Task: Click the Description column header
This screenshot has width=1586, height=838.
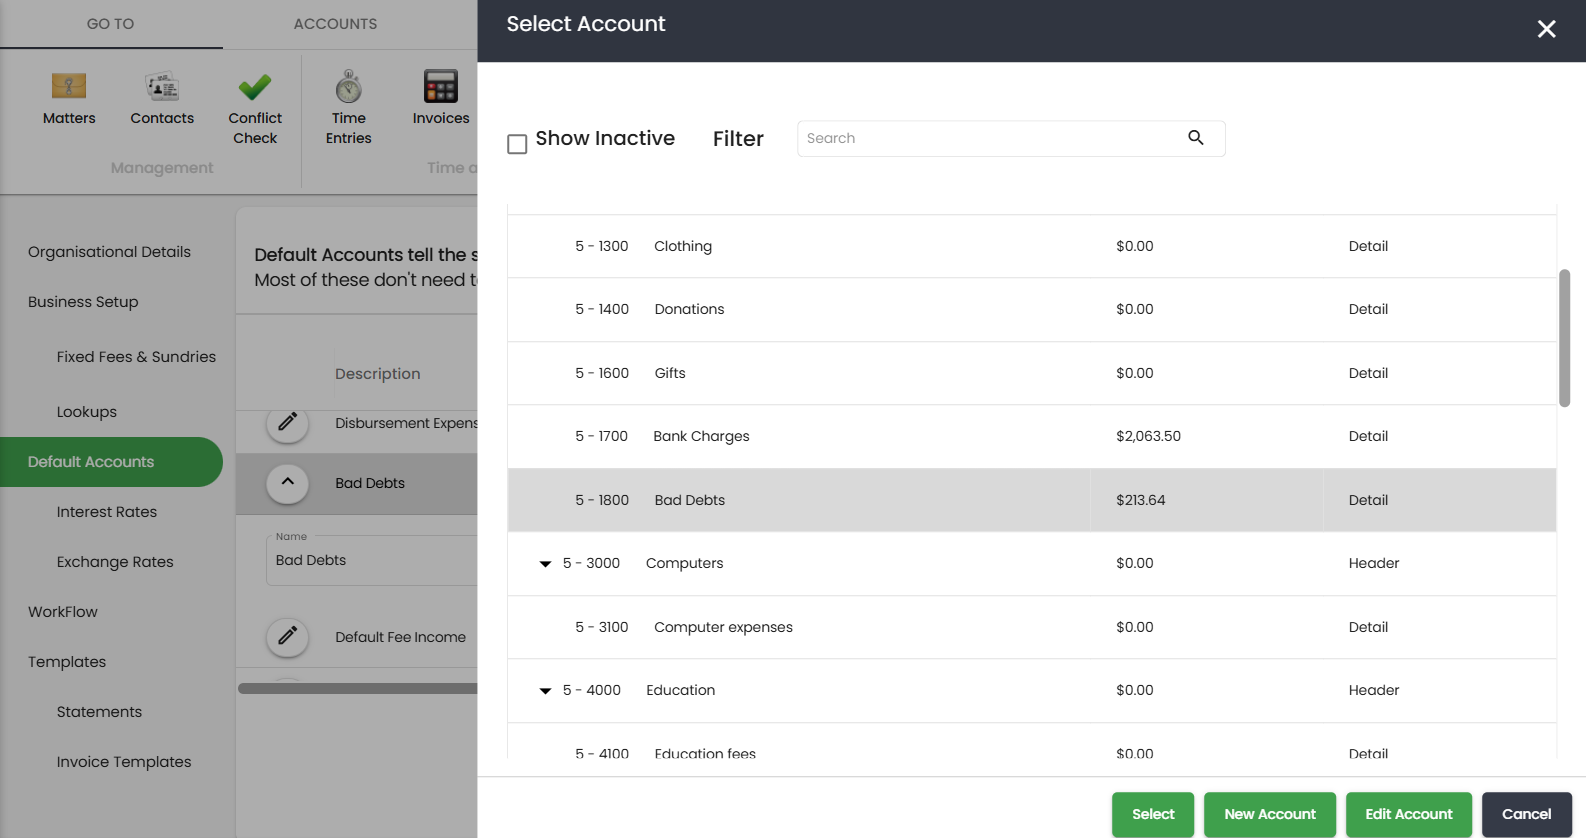Action: click(x=377, y=374)
